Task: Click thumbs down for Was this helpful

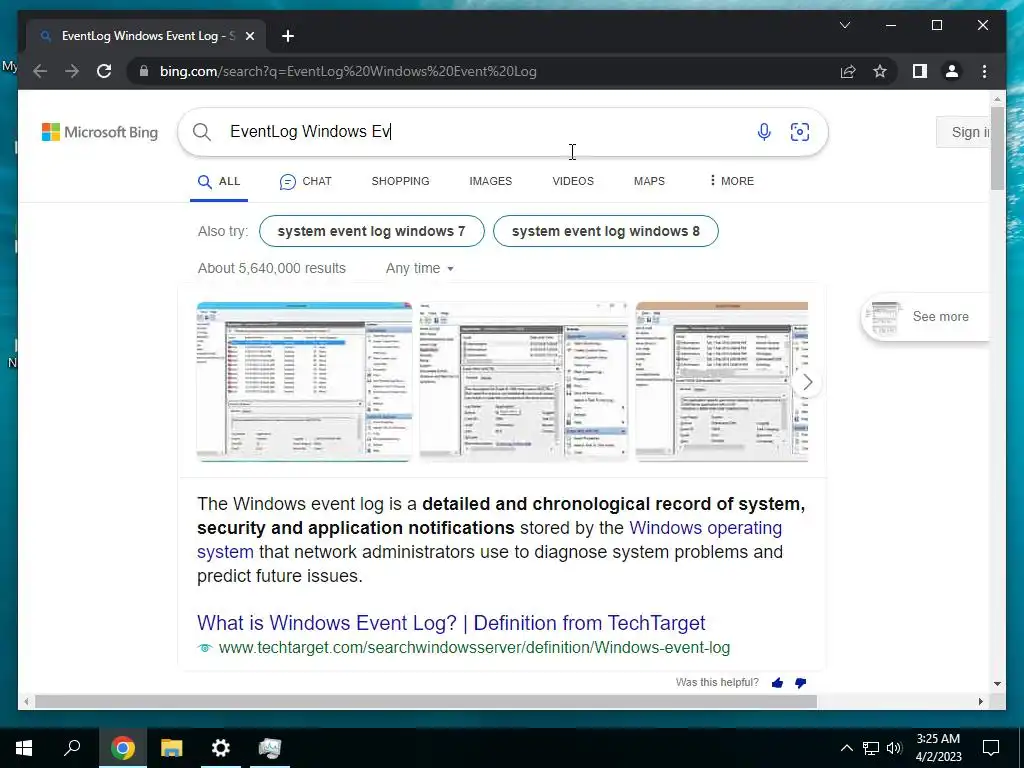Action: coord(801,683)
